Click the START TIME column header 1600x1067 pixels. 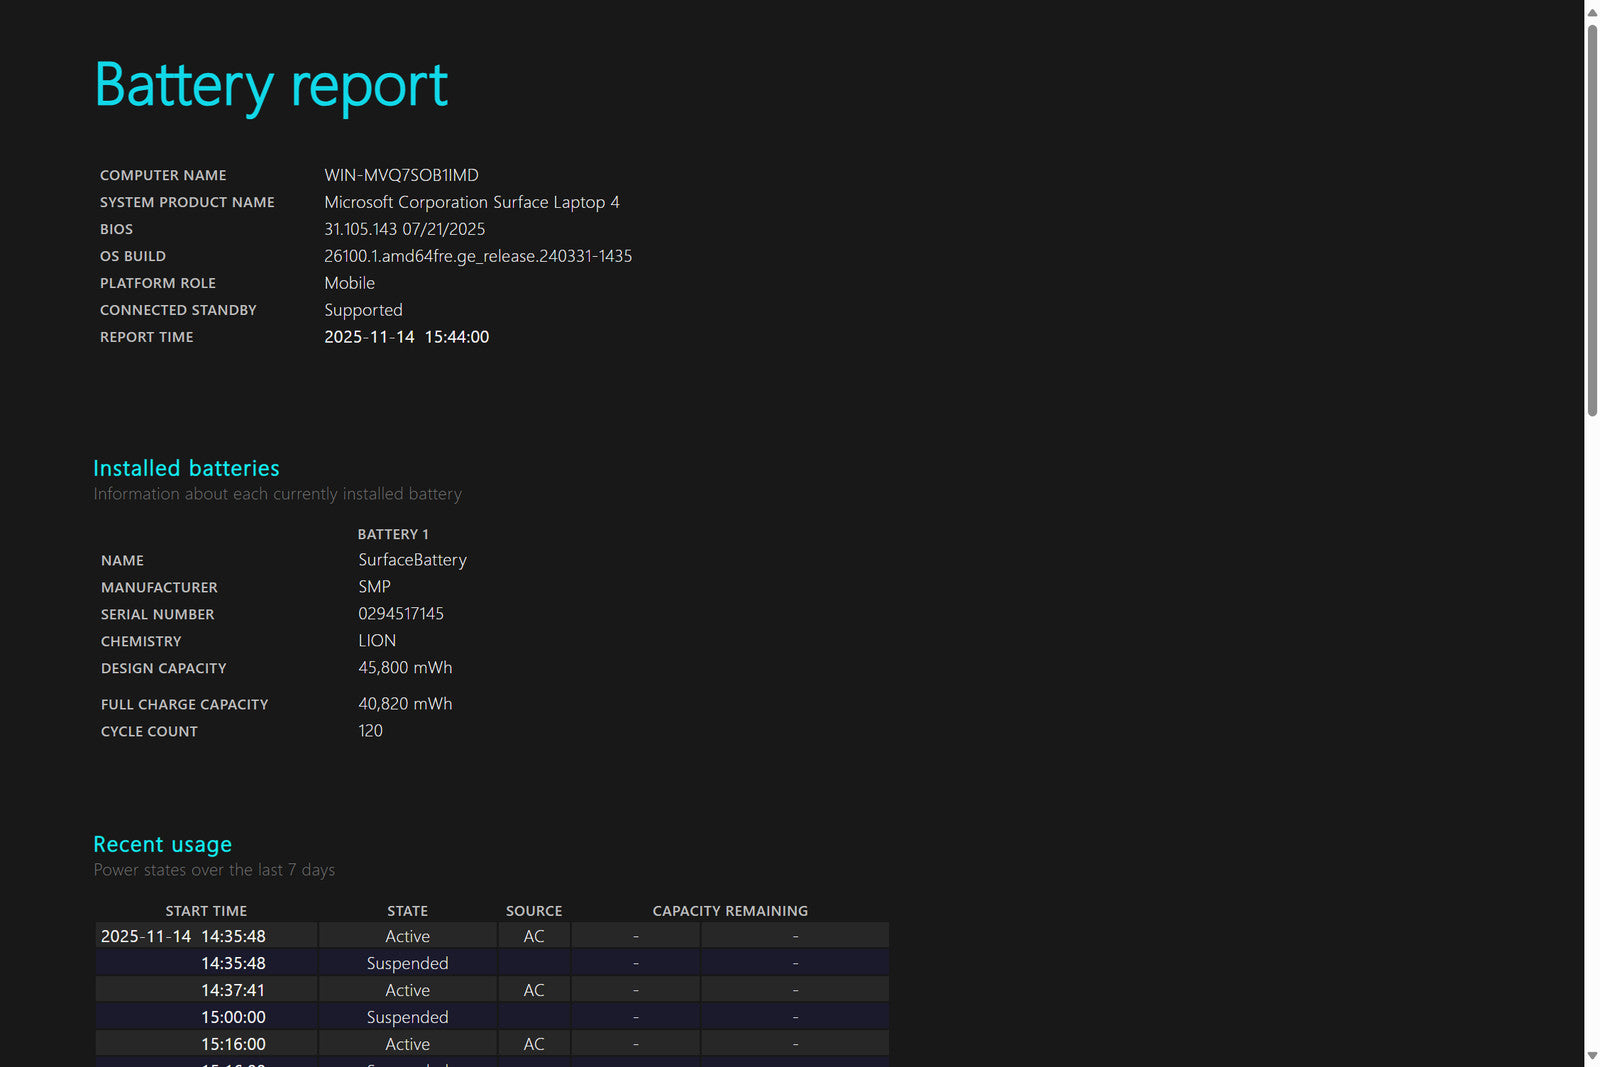(206, 911)
